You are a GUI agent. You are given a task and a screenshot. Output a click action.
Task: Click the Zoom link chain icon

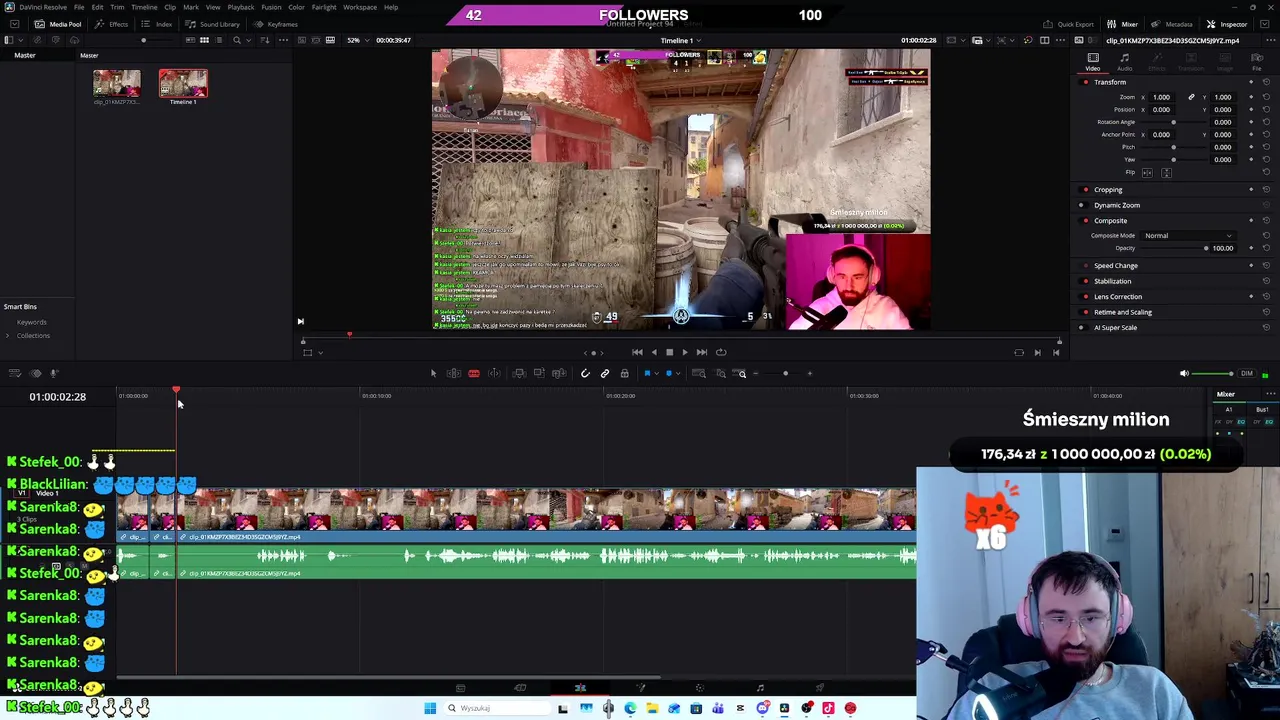tap(1191, 97)
